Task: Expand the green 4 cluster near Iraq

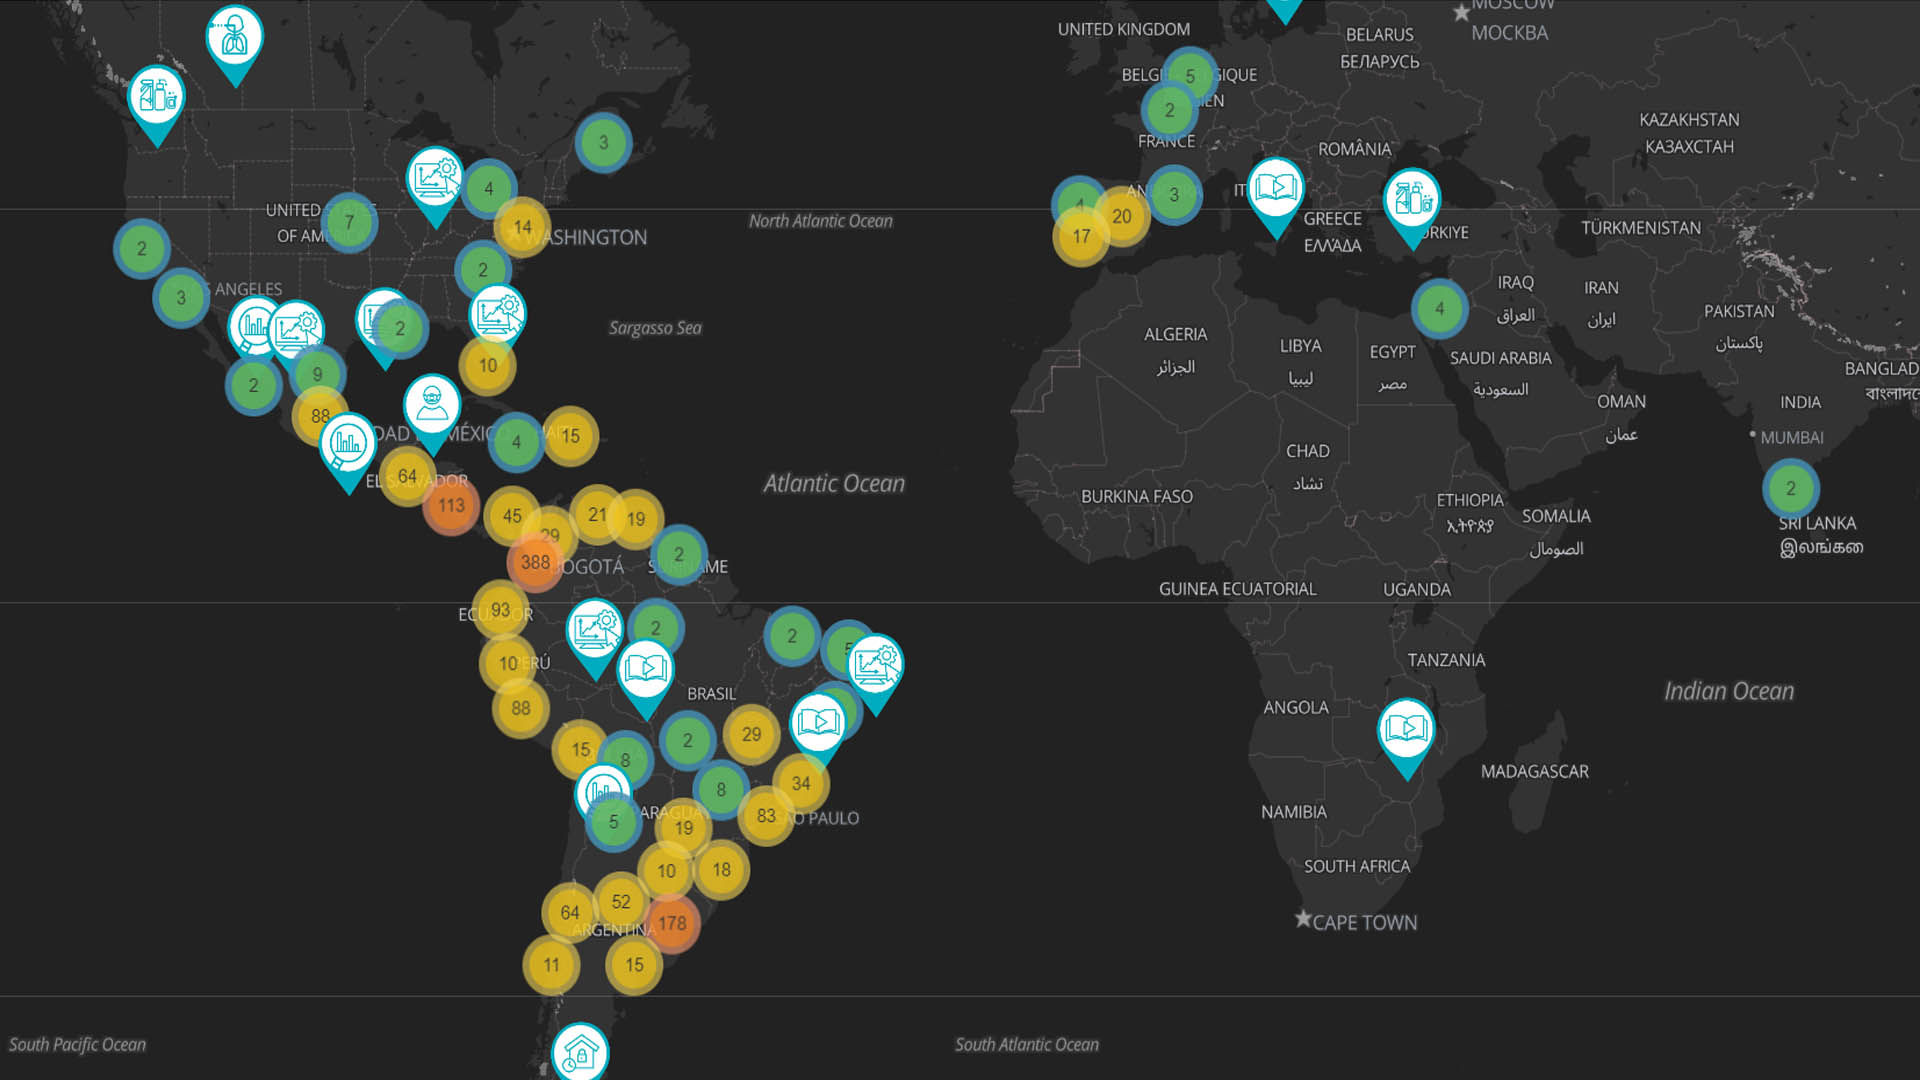Action: tap(1439, 308)
